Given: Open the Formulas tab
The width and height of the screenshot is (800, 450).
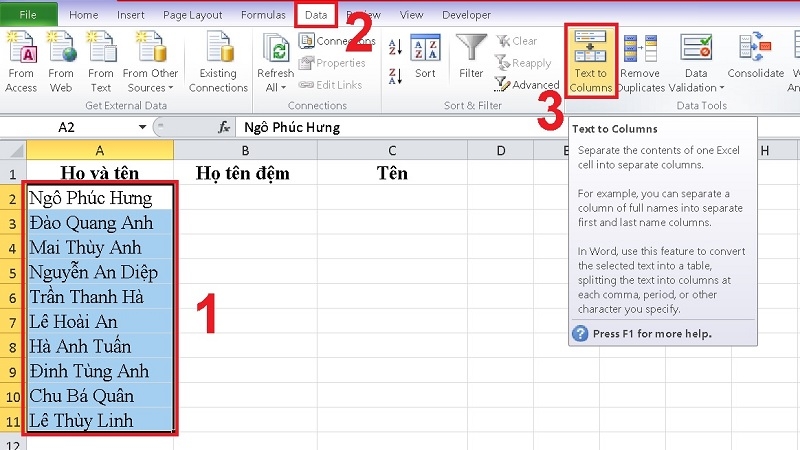Looking at the screenshot, I should (263, 15).
